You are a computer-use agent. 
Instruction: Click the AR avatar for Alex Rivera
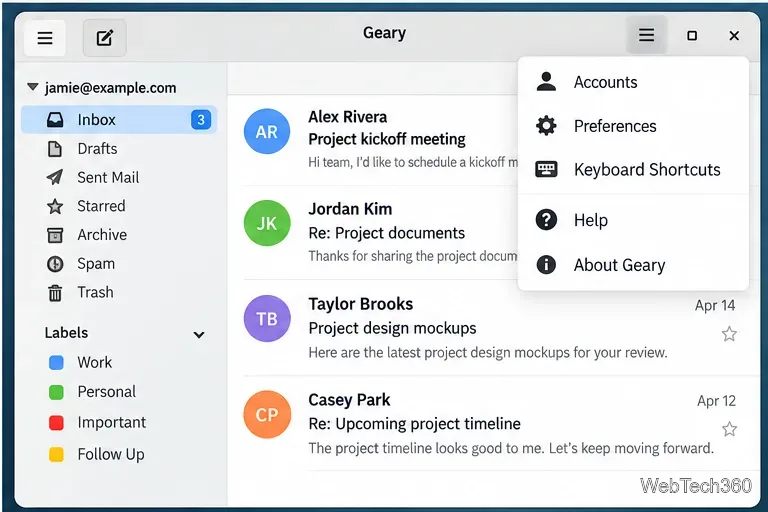[x=267, y=131]
